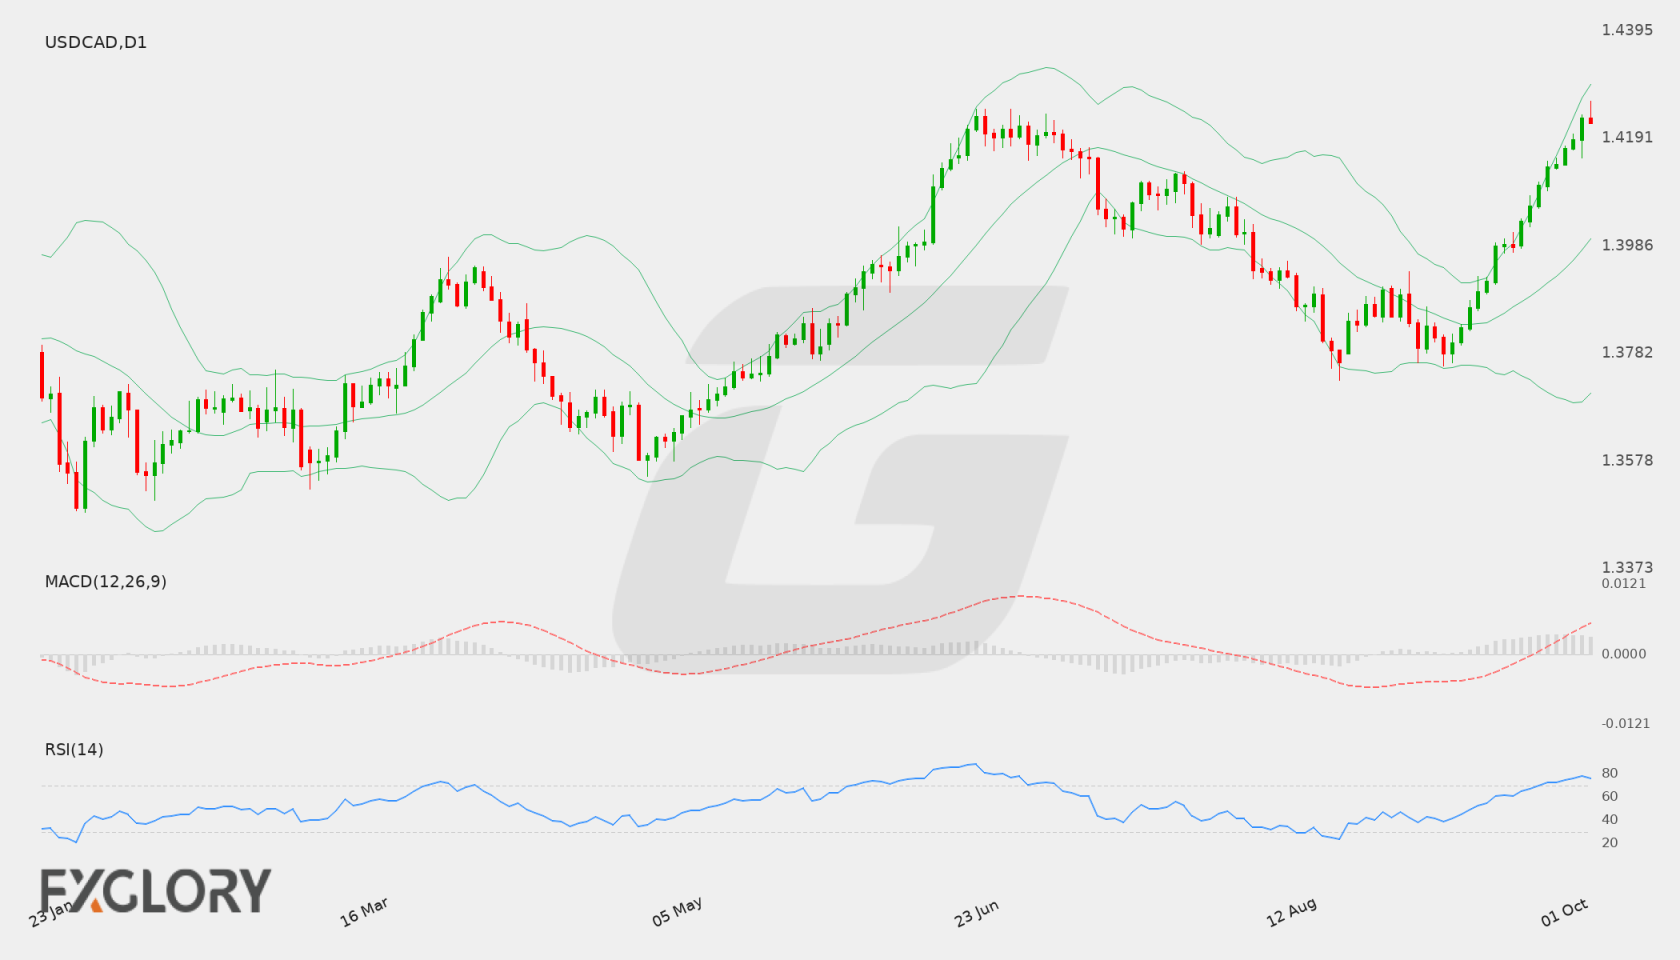Click the 01 Oct date label

(1564, 912)
